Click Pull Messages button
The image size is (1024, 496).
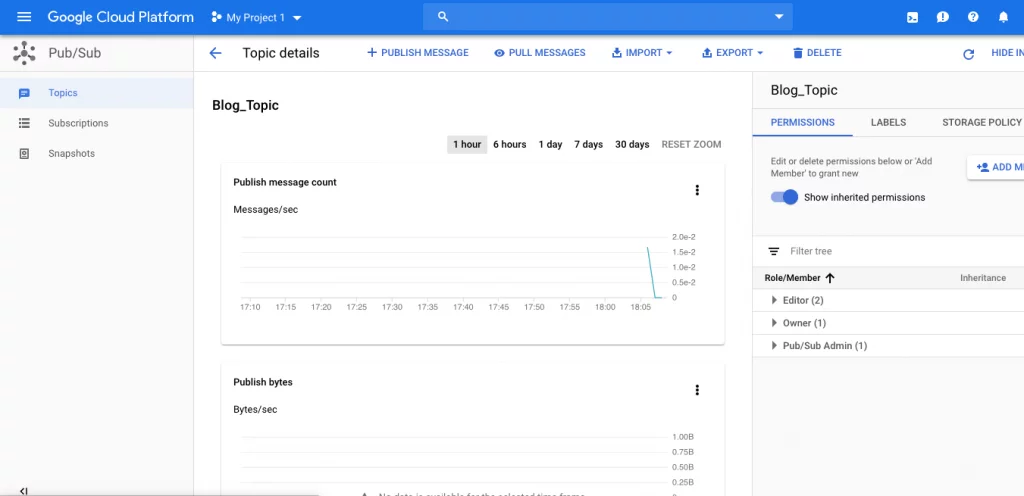(539, 53)
